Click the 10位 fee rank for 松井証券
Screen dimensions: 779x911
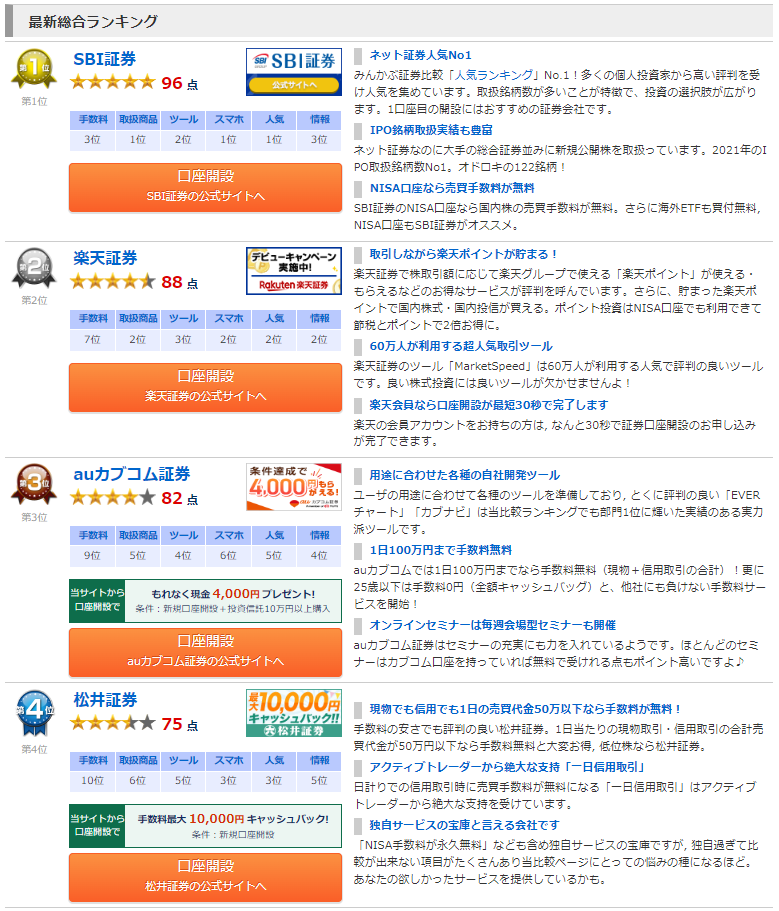pos(92,781)
